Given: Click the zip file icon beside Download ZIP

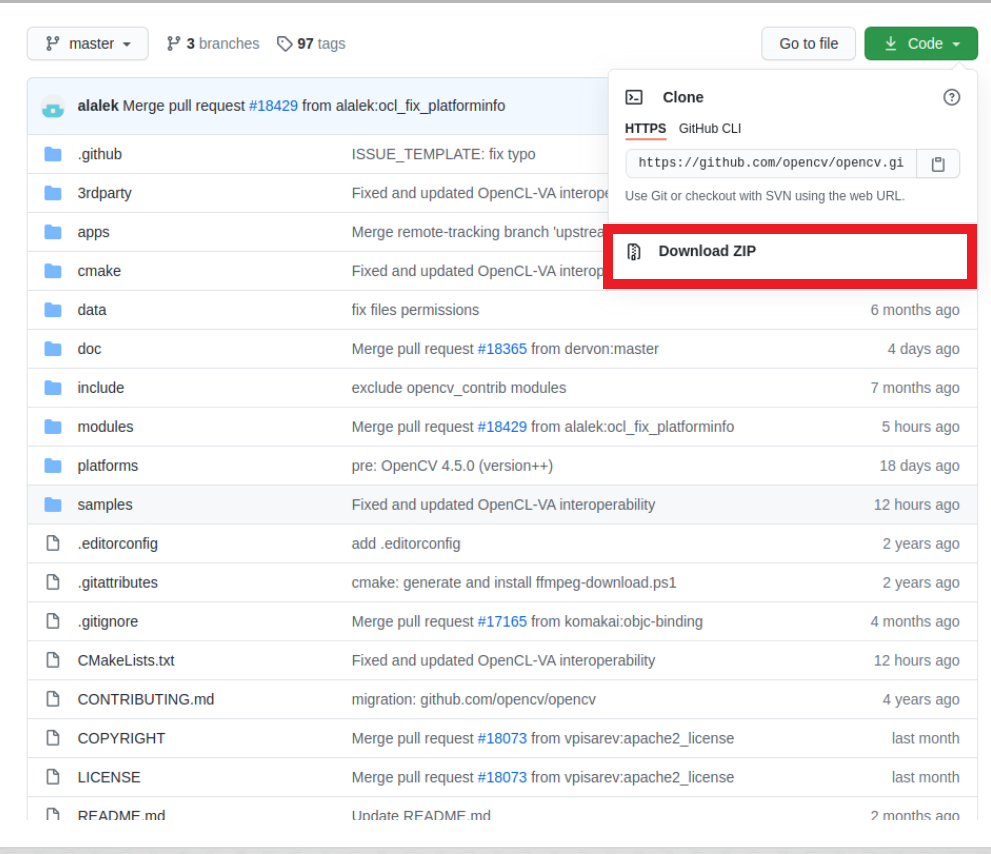Looking at the screenshot, I should click(633, 252).
